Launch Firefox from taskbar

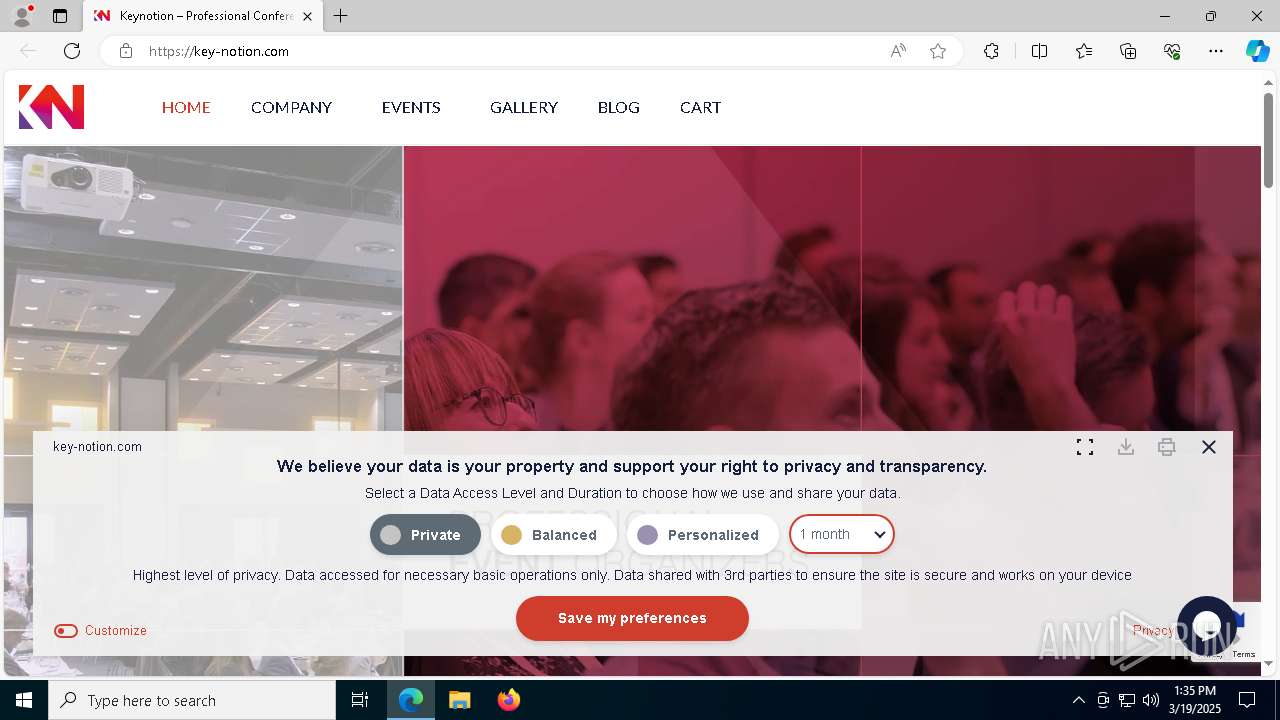click(509, 700)
